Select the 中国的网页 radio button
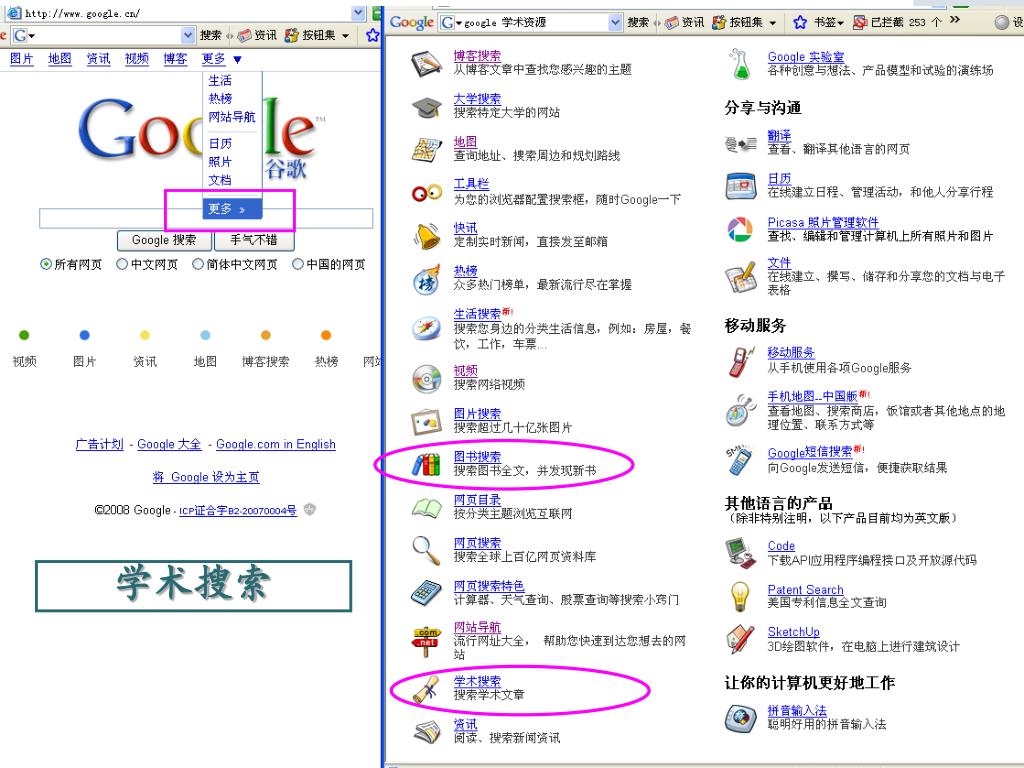Viewport: 1024px width, 768px height. click(298, 264)
